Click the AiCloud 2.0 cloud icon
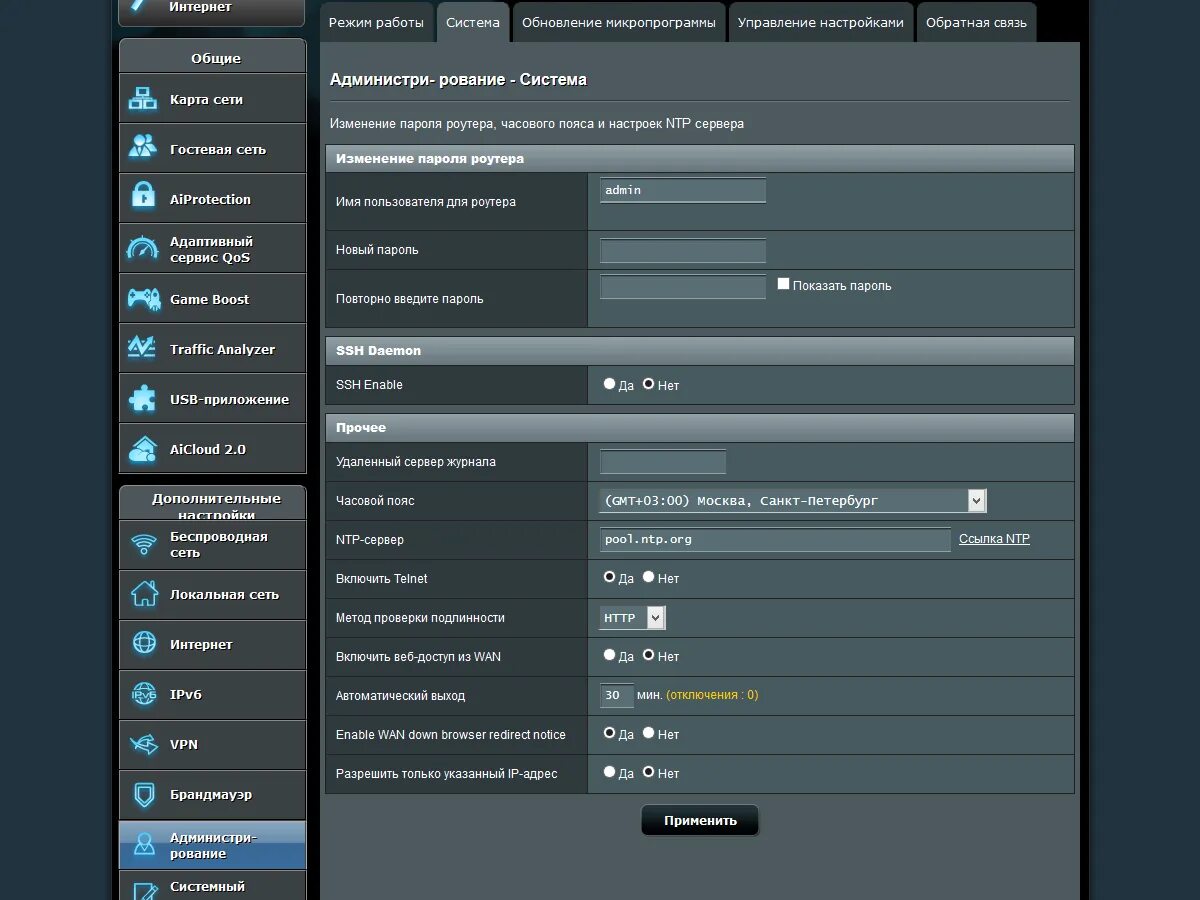Image resolution: width=1200 pixels, height=900 pixels. pos(143,448)
